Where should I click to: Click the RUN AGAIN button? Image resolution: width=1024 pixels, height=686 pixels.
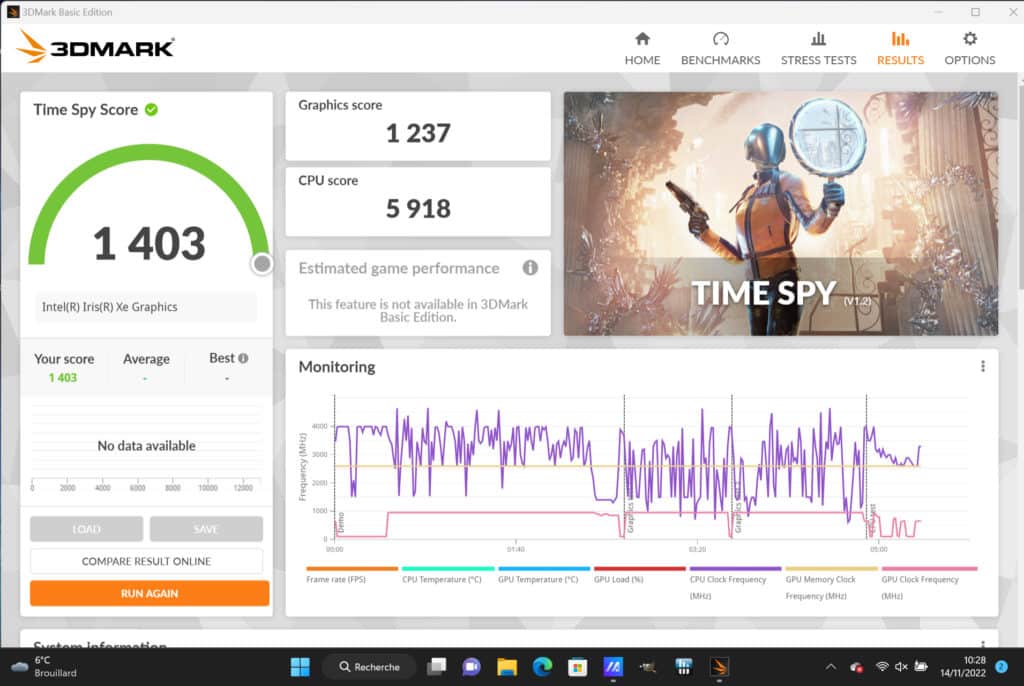pos(150,593)
